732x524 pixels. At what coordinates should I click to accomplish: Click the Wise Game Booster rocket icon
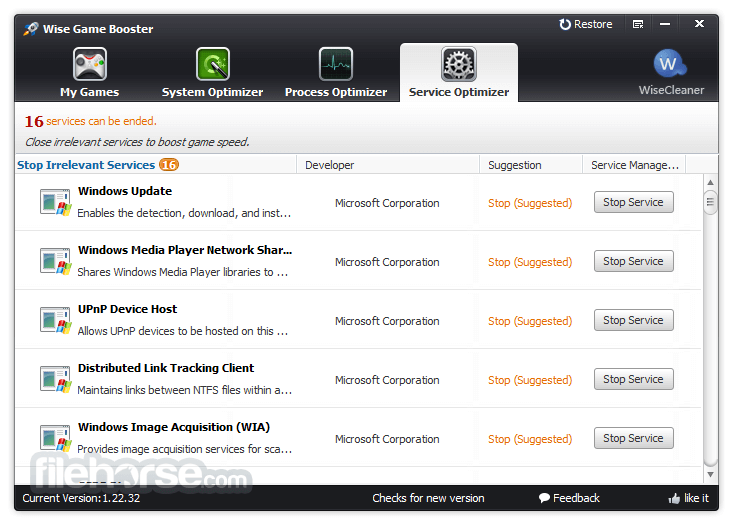pos(31,29)
